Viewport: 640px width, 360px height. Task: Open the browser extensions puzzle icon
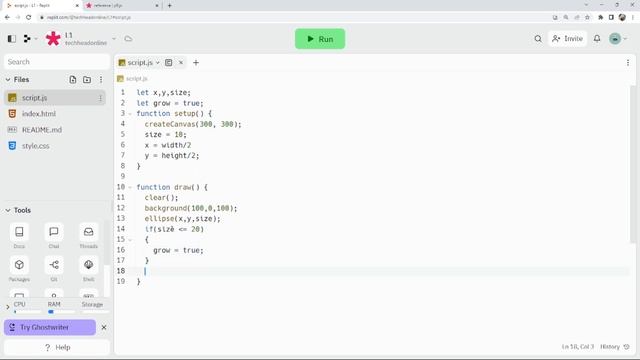click(x=600, y=17)
